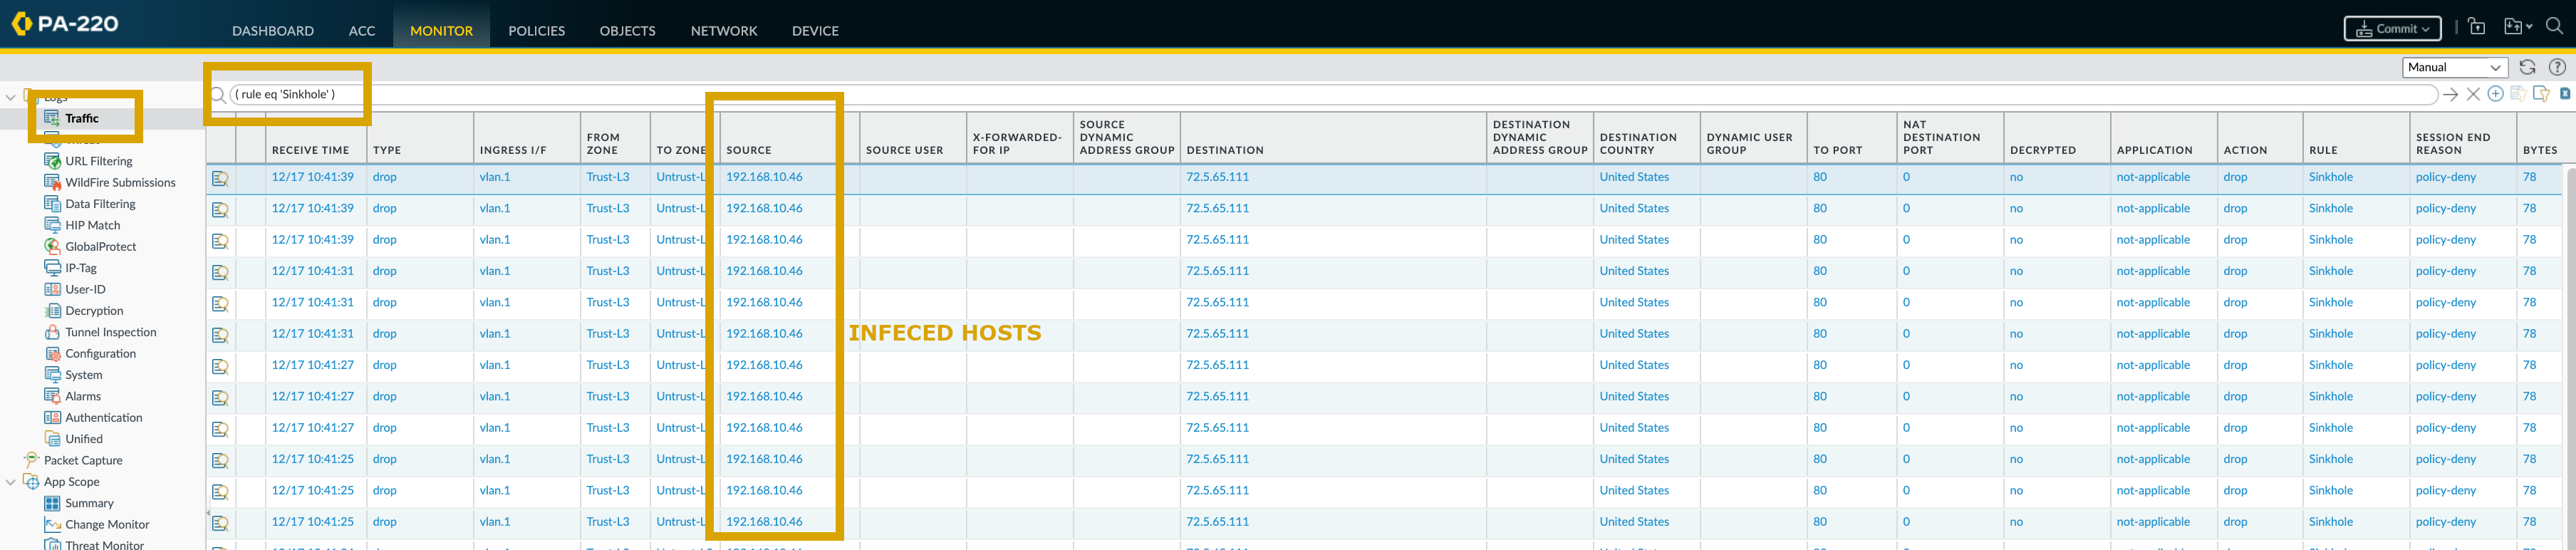Click the PA-220 Palo Alto logo
Viewport: 2576px width, 550px height.
pyautogui.click(x=65, y=23)
